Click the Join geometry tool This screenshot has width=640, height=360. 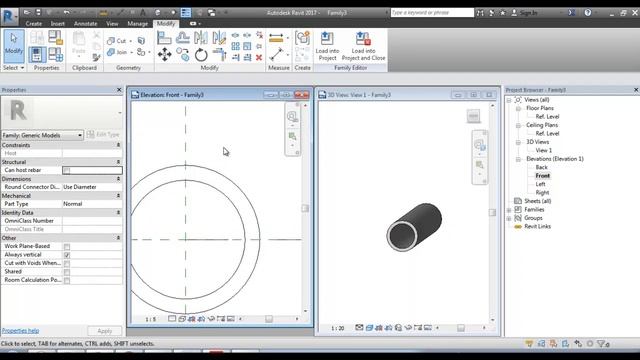[118, 52]
